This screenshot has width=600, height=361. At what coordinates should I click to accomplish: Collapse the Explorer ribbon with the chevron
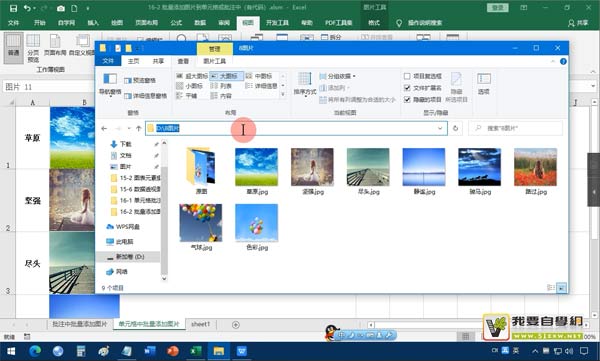coord(552,61)
